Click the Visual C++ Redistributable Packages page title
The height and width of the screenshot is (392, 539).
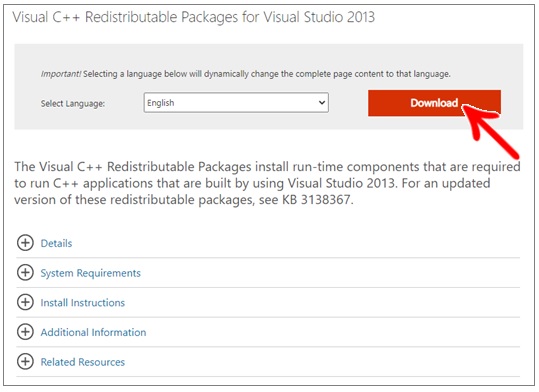tap(194, 17)
